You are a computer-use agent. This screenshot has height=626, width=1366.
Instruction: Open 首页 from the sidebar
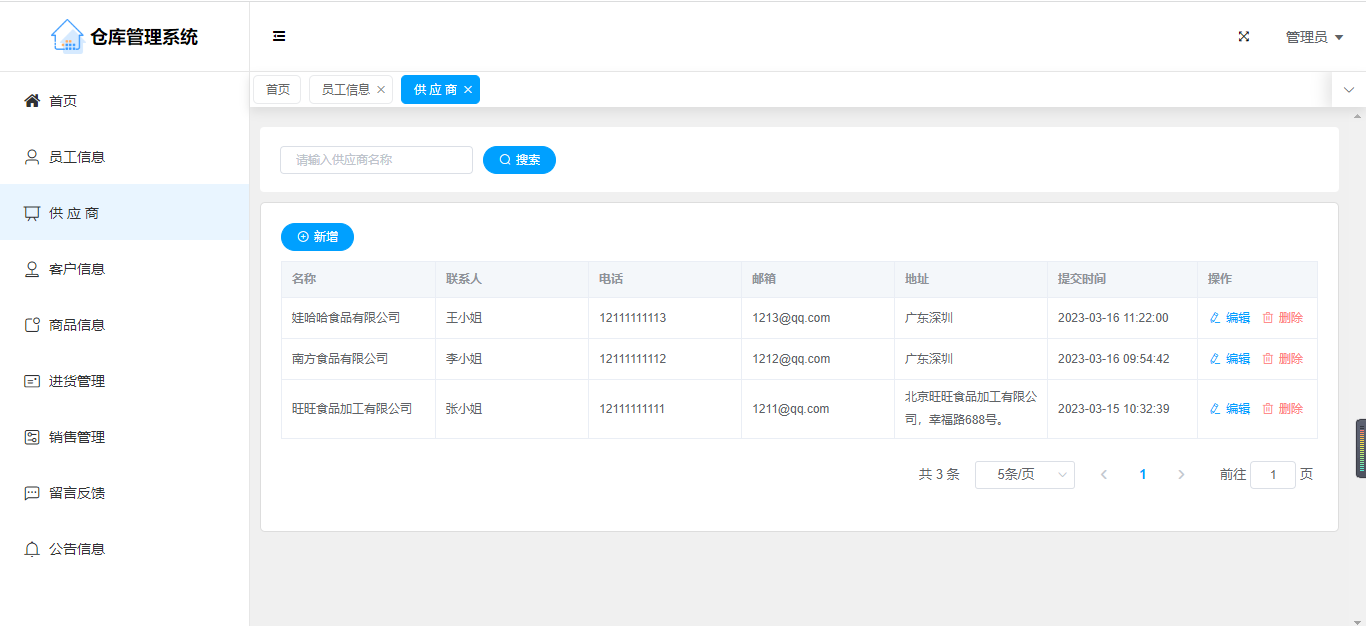(63, 101)
